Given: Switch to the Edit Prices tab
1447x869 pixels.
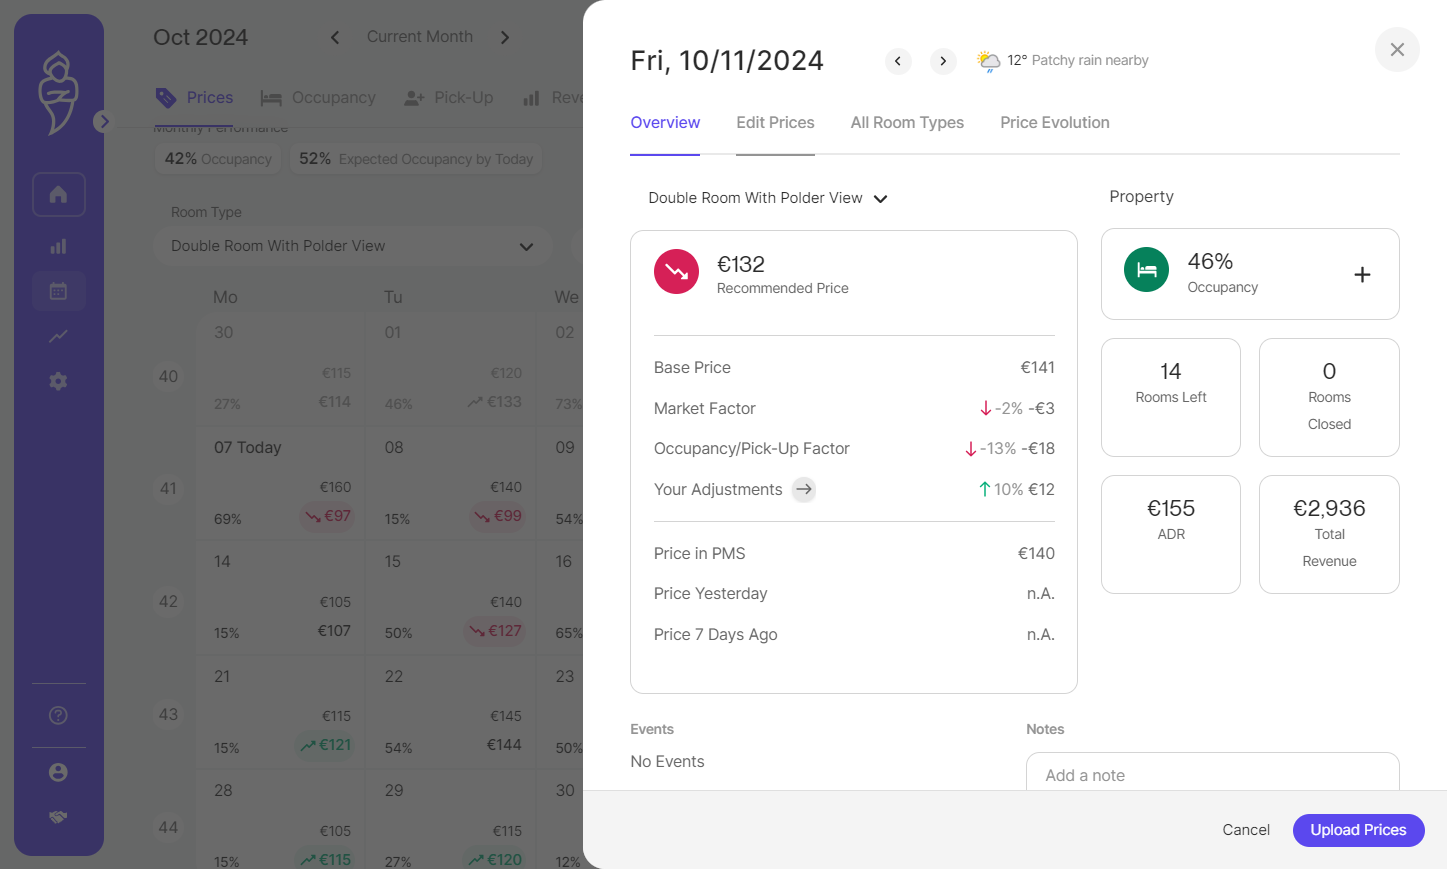Looking at the screenshot, I should (x=775, y=123).
